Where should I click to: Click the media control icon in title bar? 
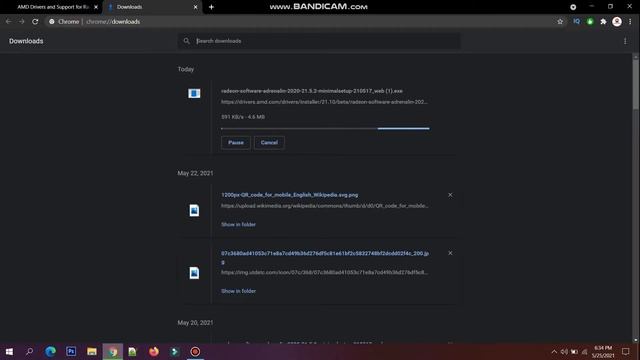click(573, 7)
